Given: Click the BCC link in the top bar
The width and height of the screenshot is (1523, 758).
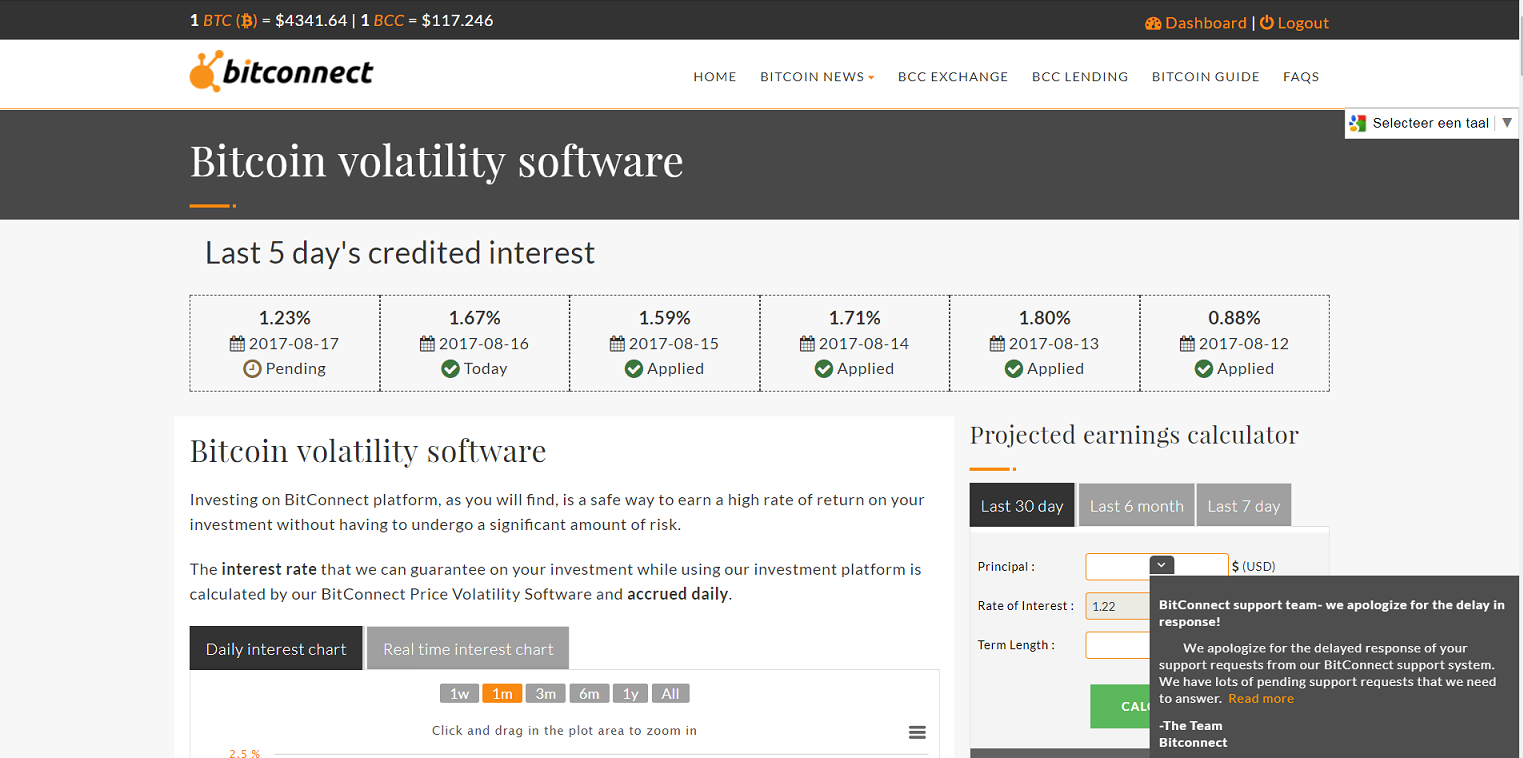Looking at the screenshot, I should pos(389,20).
